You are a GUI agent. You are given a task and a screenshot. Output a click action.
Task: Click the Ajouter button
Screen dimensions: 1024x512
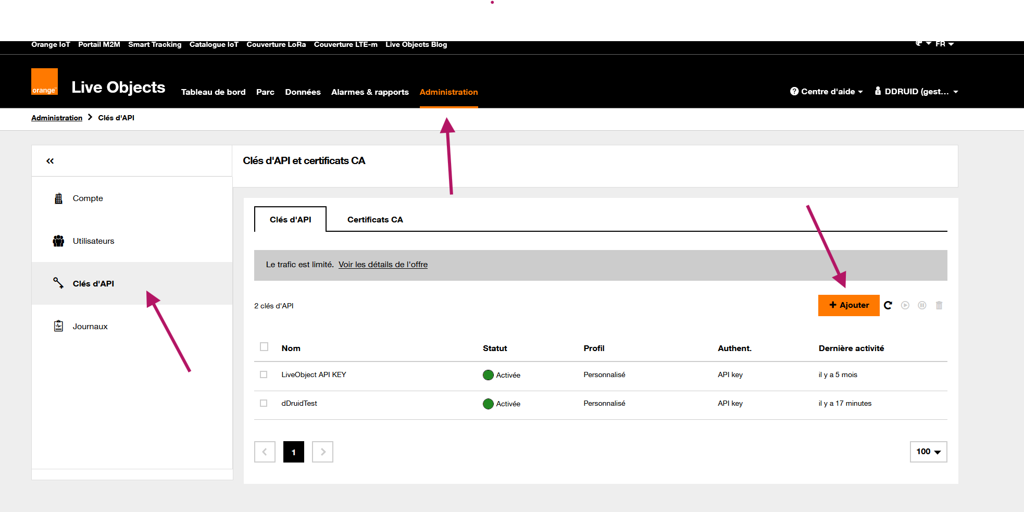[x=849, y=305]
